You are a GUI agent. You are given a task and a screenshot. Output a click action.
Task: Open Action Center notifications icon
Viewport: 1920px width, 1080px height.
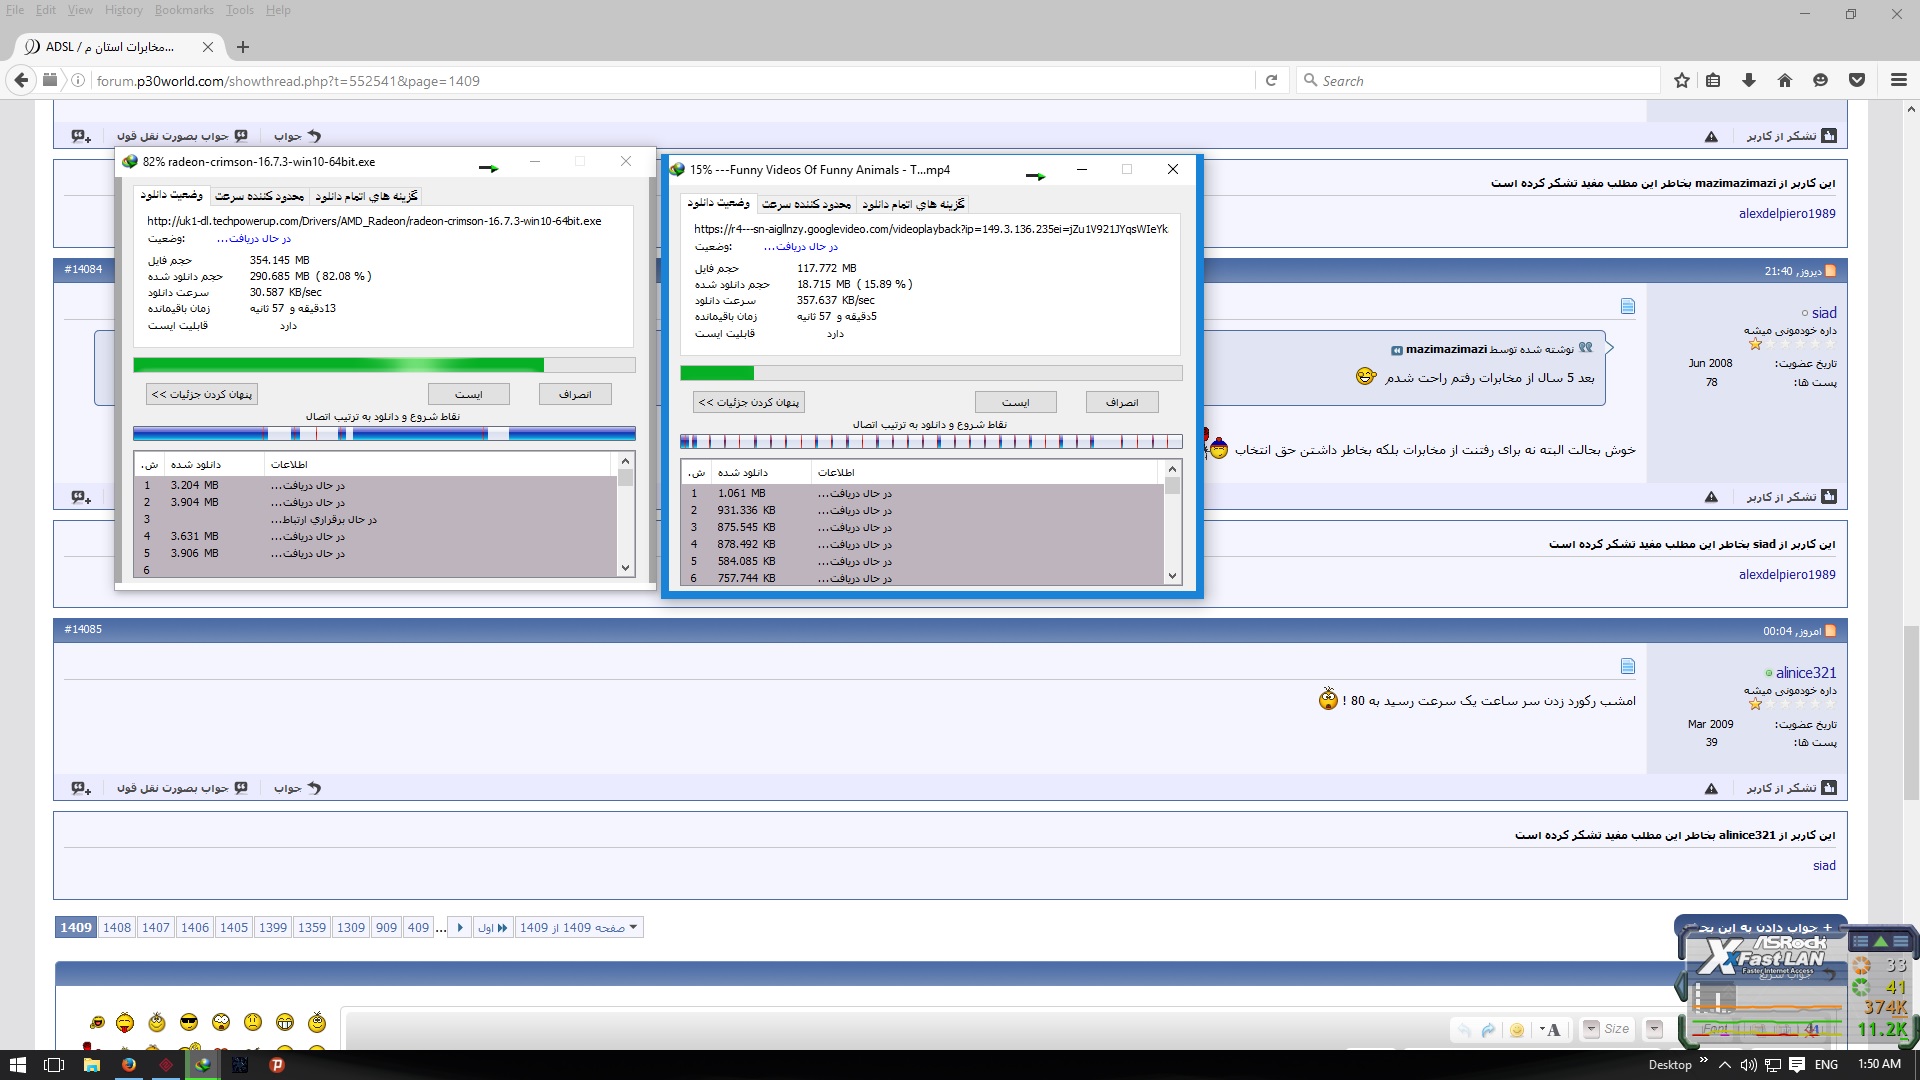[1797, 1065]
